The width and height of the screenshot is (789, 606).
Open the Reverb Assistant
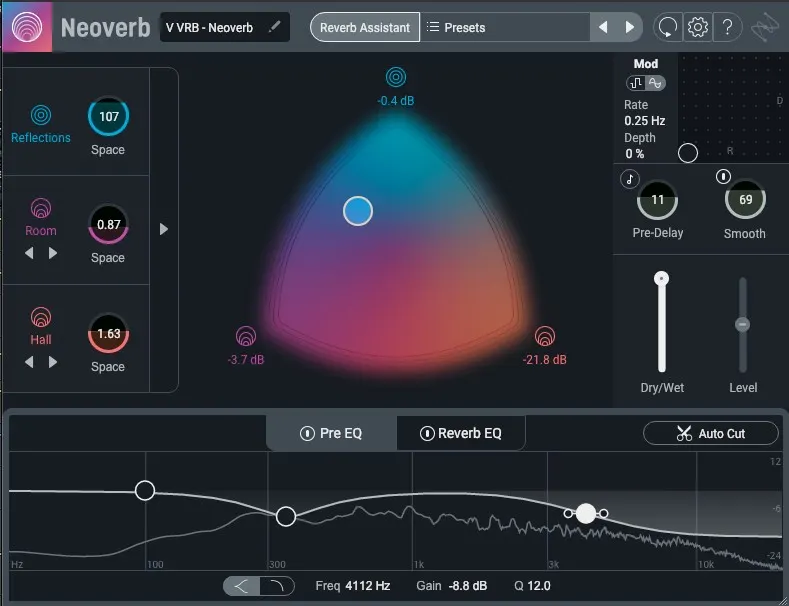click(x=365, y=27)
